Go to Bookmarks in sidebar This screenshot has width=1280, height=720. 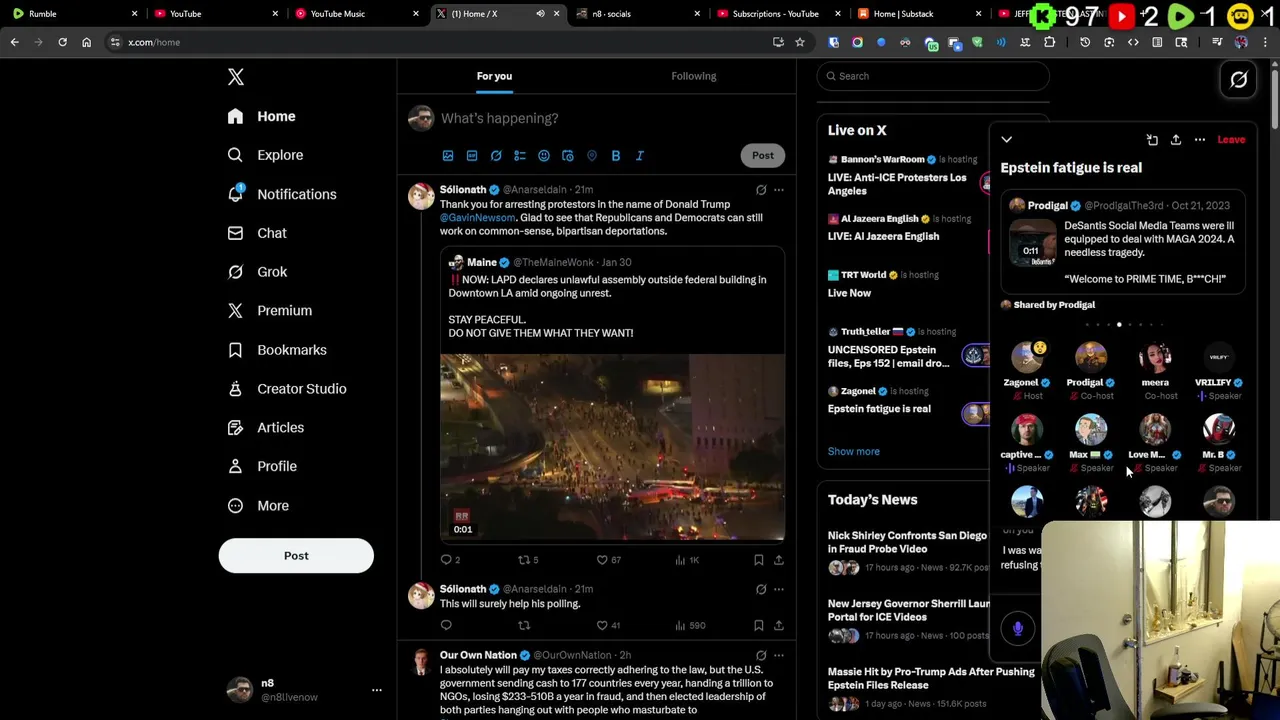(276, 350)
